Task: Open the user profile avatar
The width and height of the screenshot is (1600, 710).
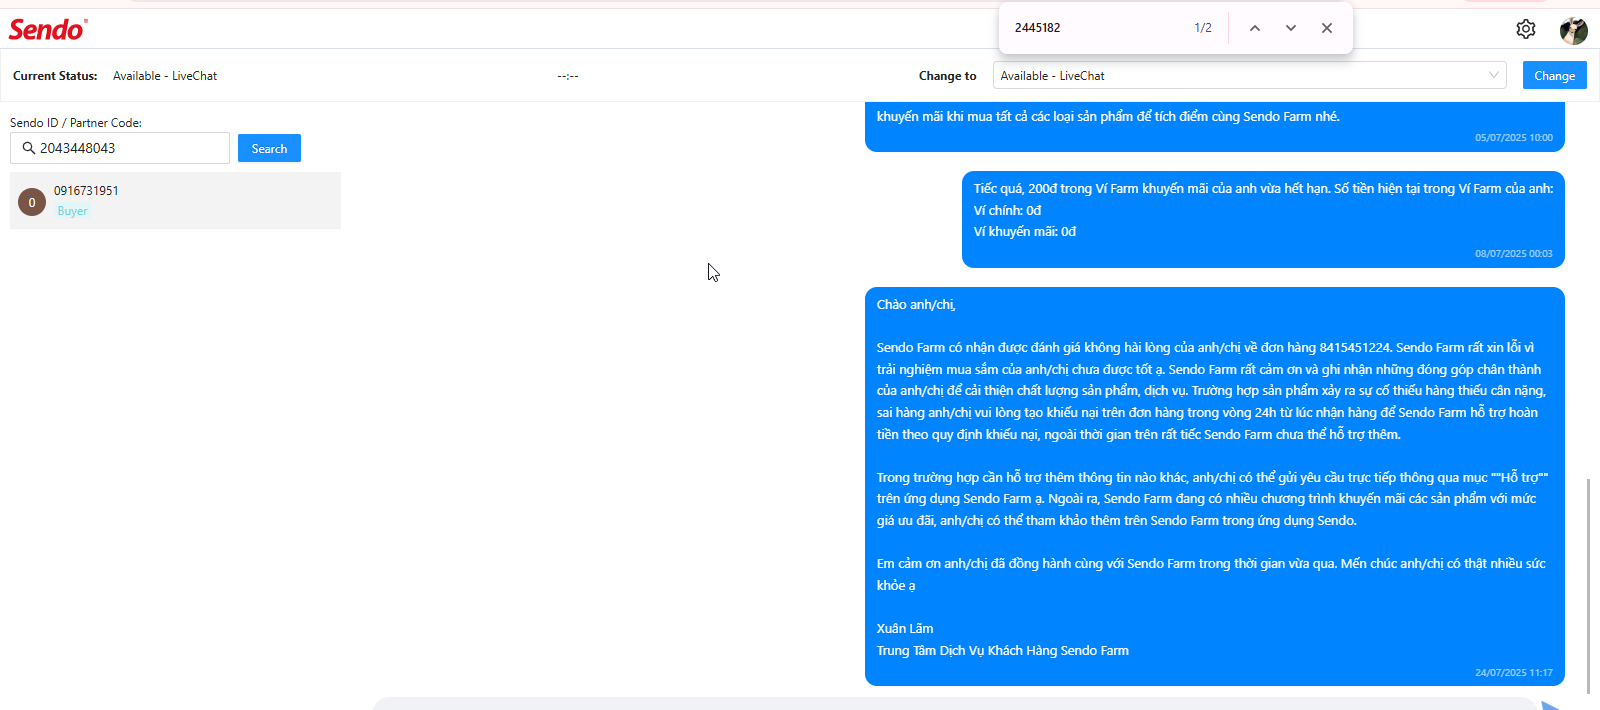Action: pos(1573,30)
